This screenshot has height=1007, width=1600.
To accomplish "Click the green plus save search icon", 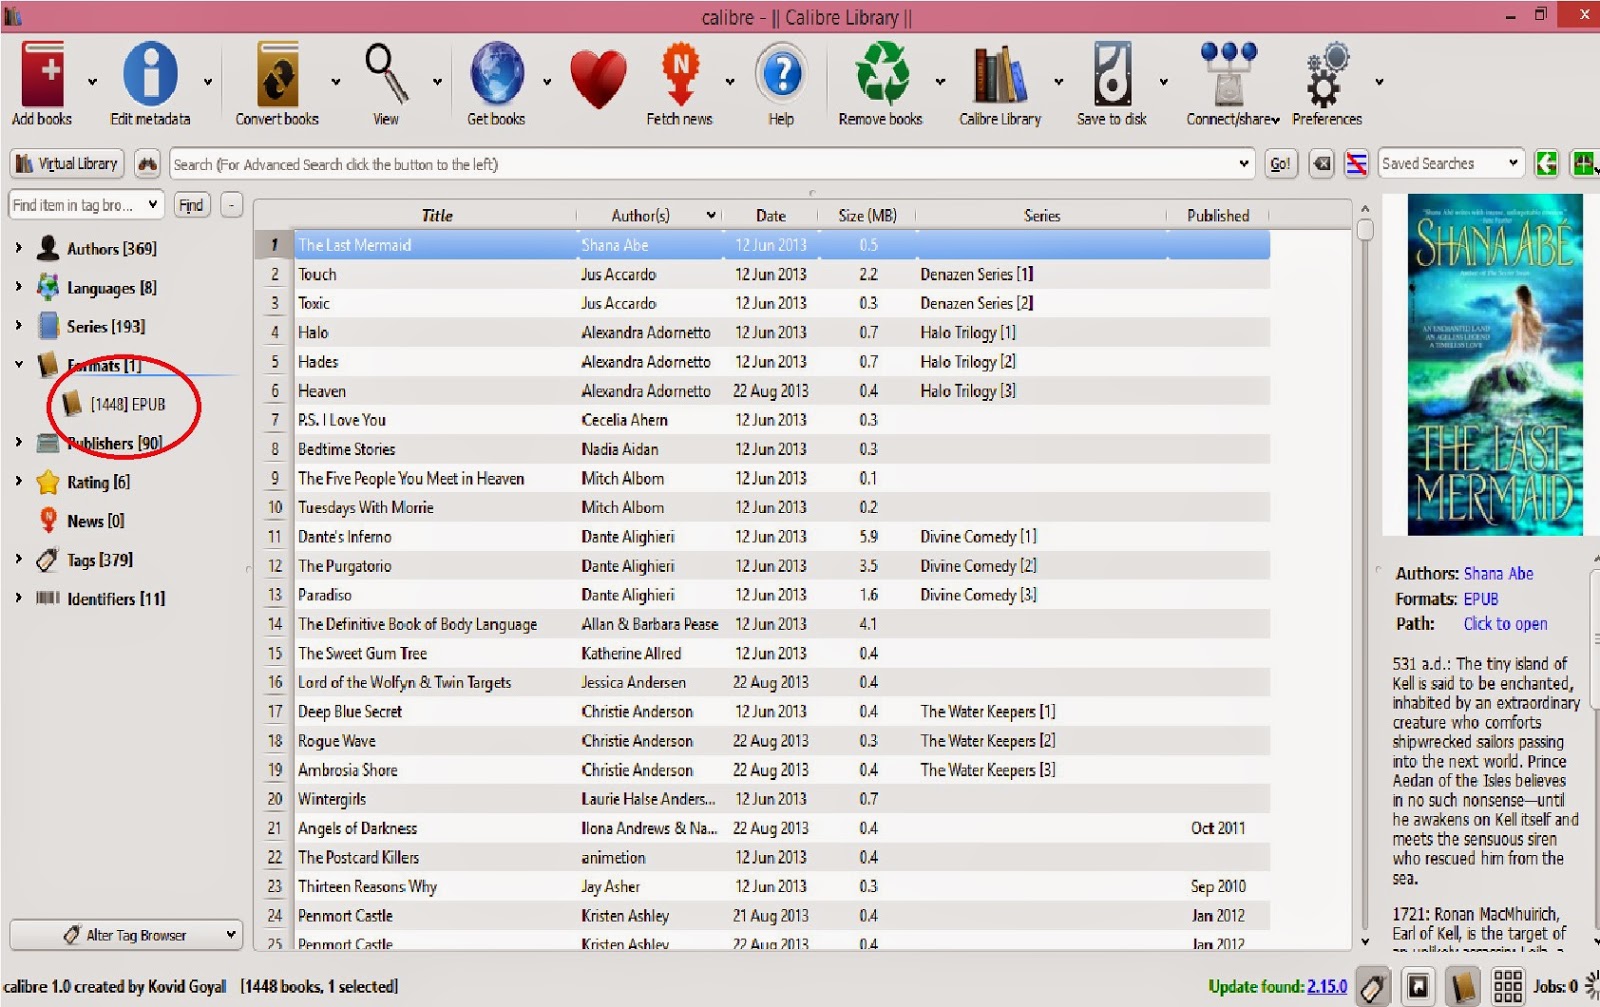I will pyautogui.click(x=1583, y=164).
